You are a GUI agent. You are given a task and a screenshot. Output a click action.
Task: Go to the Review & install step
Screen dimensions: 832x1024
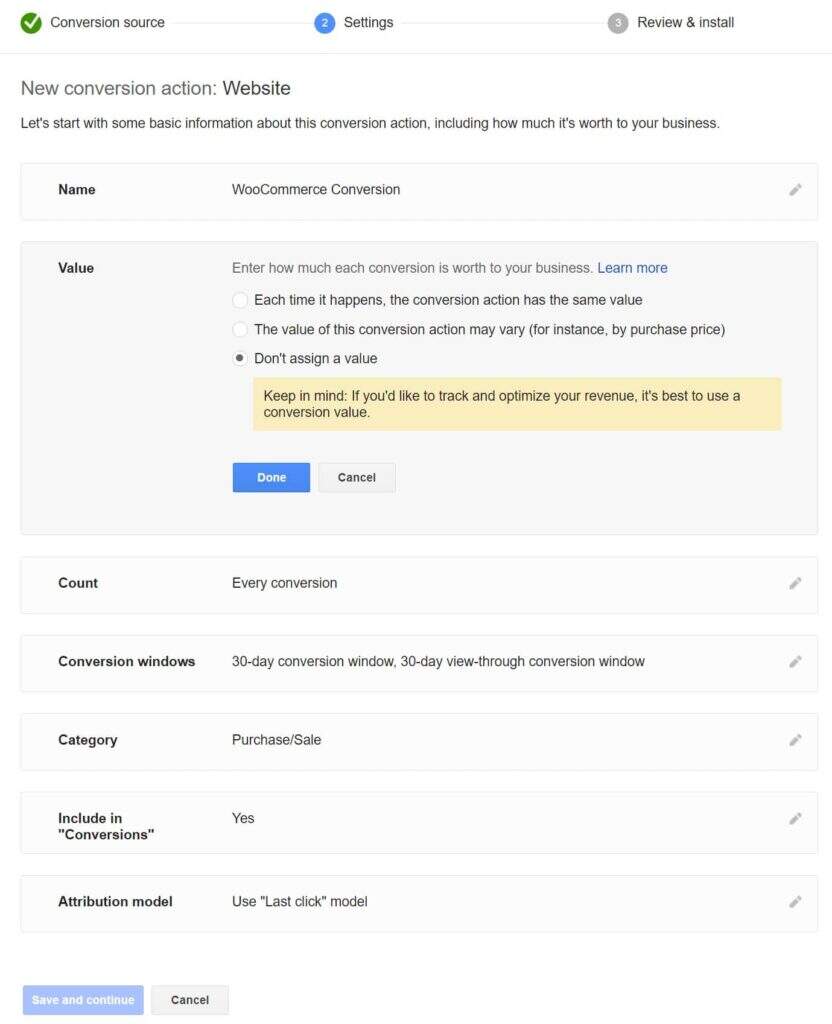click(685, 22)
